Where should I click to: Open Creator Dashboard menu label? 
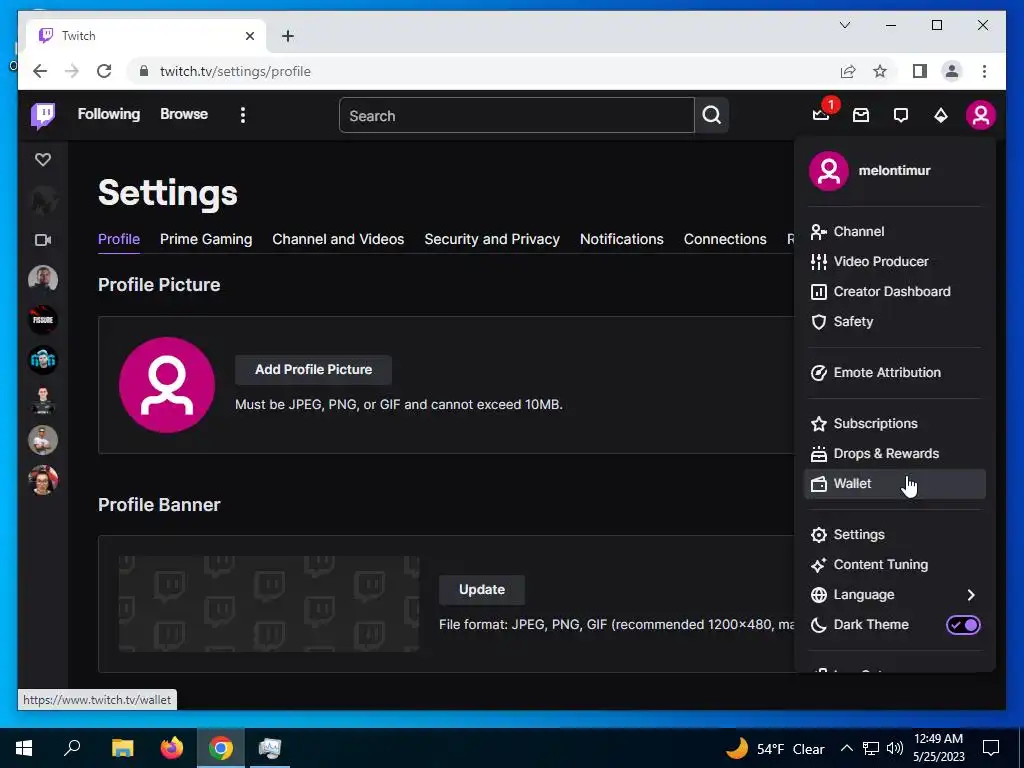(x=892, y=292)
